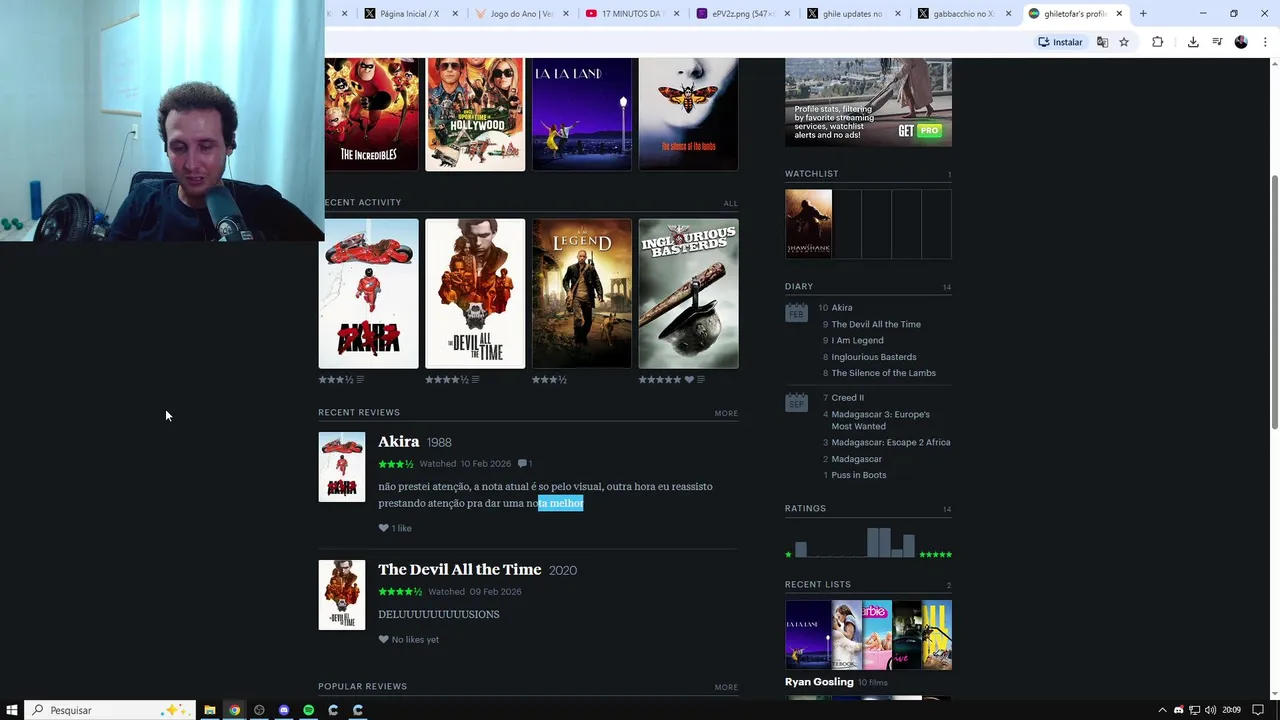Open Akira 1988 year link
The width and height of the screenshot is (1280, 720).
[x=439, y=442]
